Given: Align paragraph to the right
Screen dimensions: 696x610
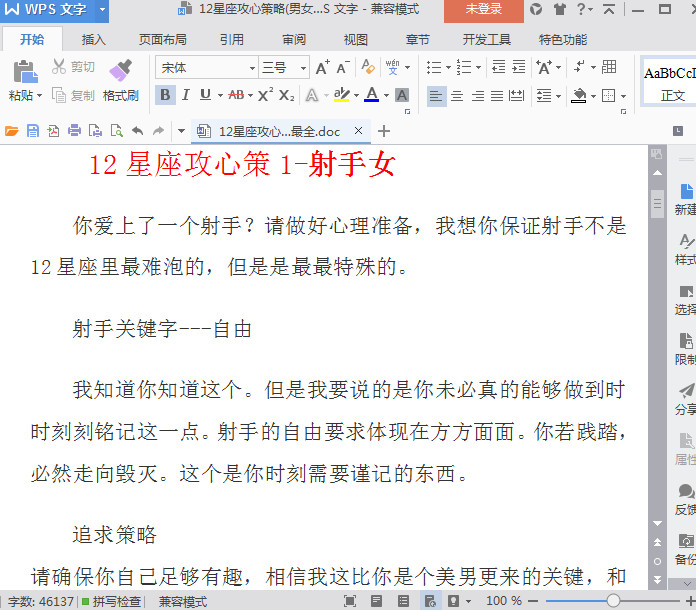Looking at the screenshot, I should tap(478, 95).
